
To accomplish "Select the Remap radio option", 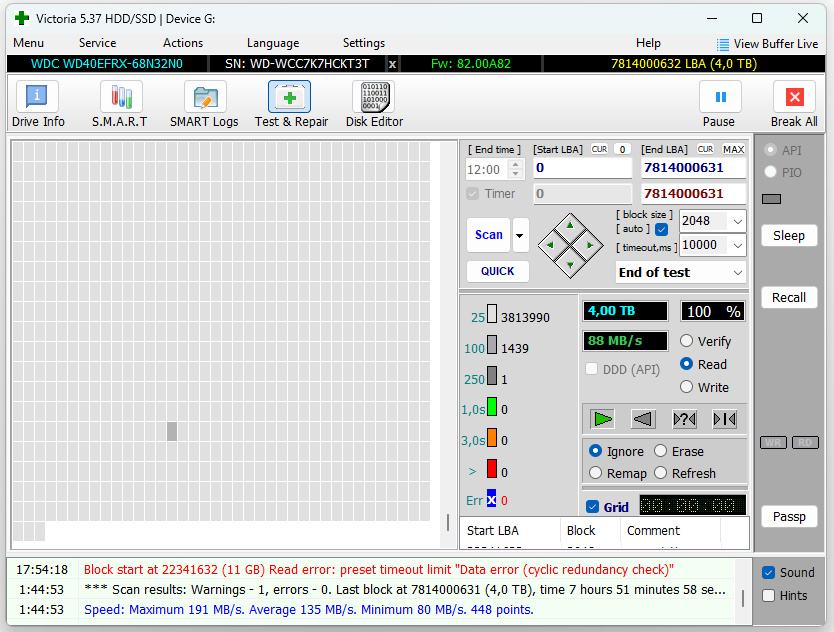I will coord(595,473).
